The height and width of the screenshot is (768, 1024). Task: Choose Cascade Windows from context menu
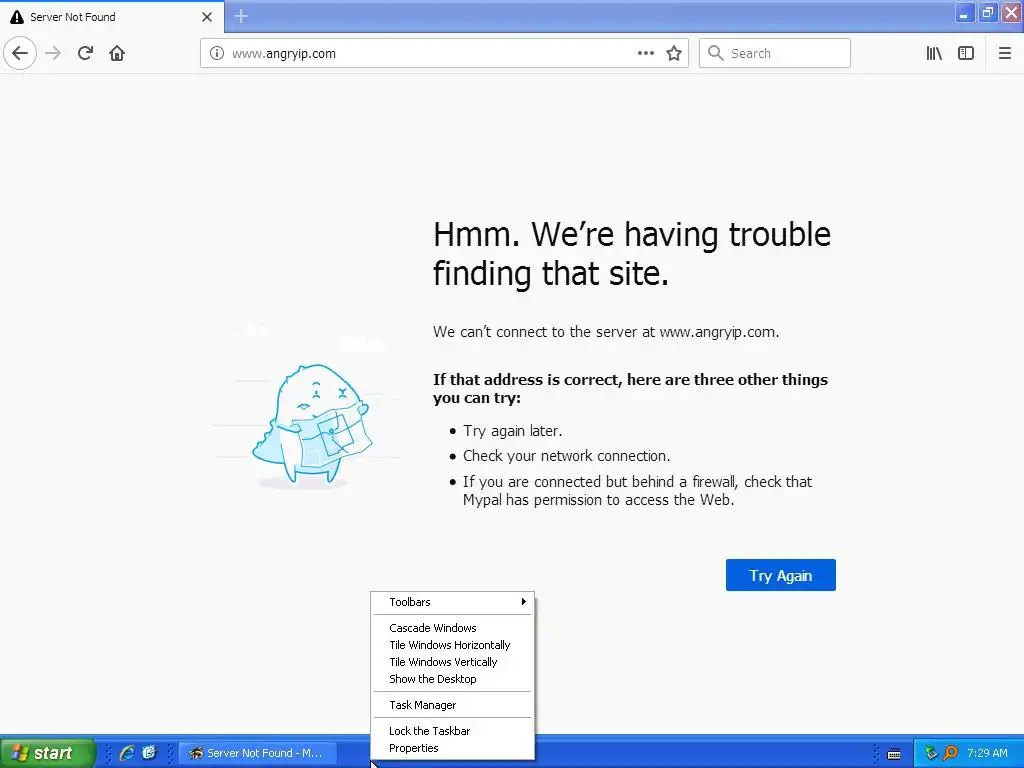(453, 628)
